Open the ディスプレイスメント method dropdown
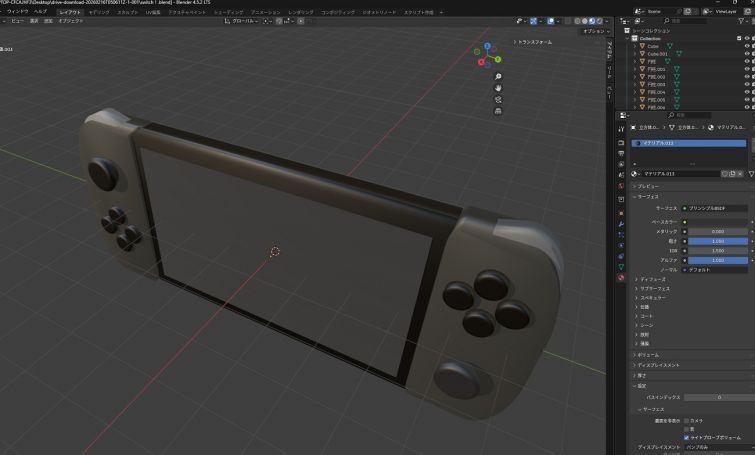 coord(718,447)
